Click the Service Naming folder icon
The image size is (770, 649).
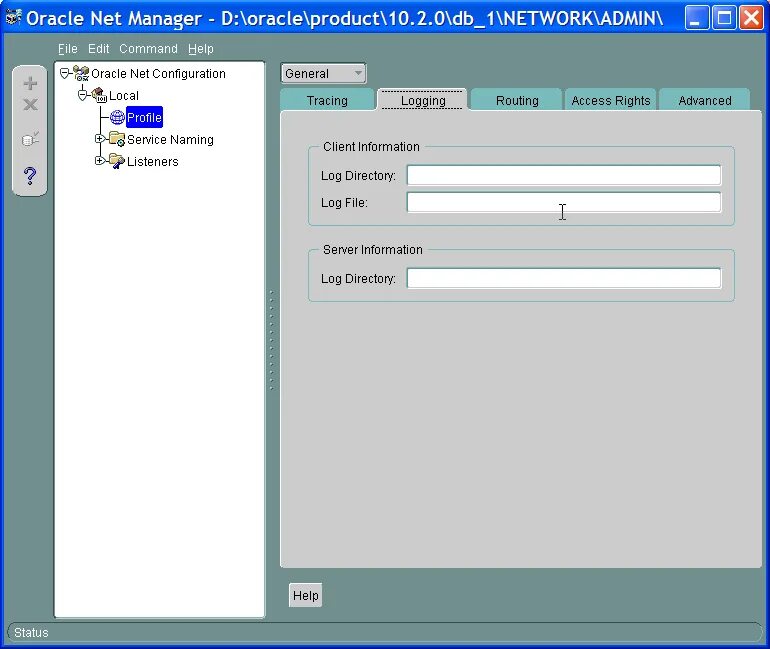coord(117,139)
